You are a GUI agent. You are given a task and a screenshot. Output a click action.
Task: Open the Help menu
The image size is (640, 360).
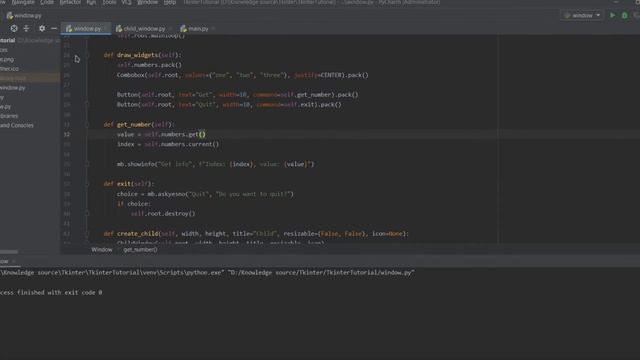pyautogui.click(x=170, y=2)
